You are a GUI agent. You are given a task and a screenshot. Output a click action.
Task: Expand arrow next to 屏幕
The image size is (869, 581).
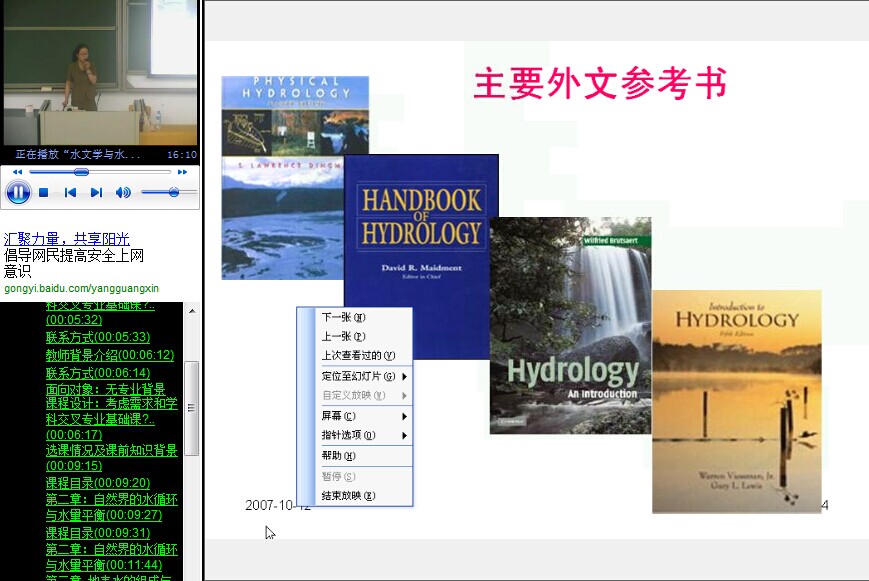(405, 416)
